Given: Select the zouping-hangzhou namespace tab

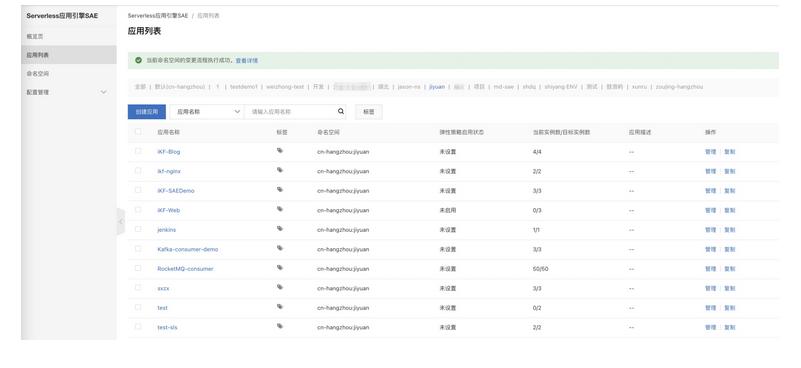Looking at the screenshot, I should (x=679, y=87).
